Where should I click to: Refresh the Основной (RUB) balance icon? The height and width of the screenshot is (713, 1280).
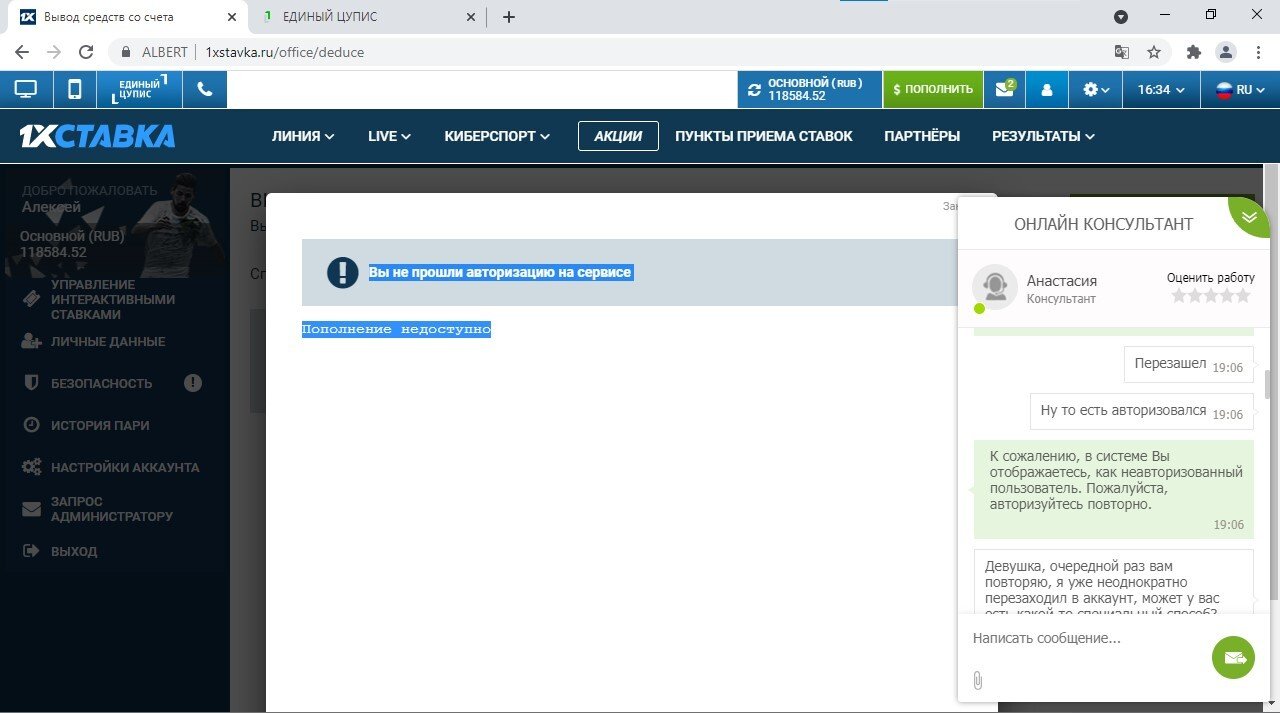754,90
